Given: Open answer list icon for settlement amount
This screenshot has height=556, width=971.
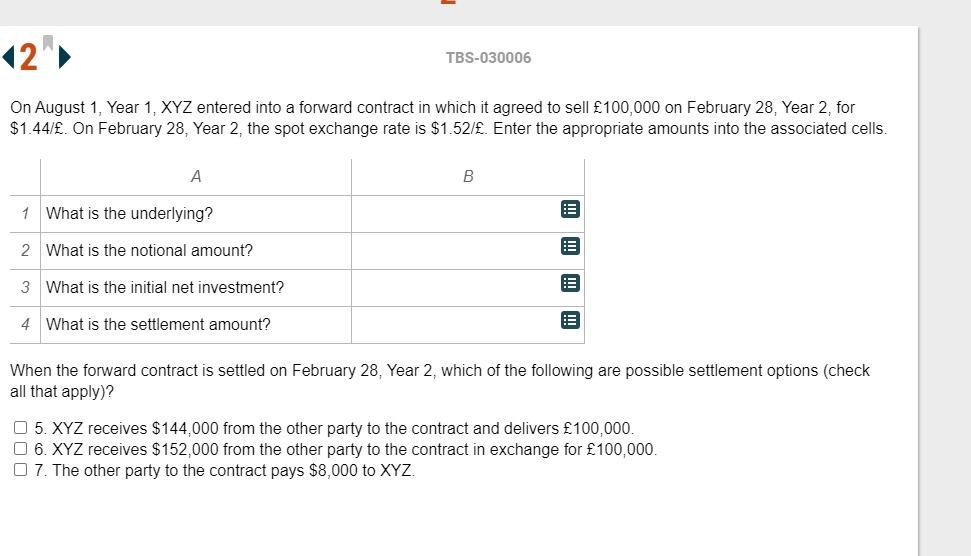Looking at the screenshot, I should [x=570, y=320].
